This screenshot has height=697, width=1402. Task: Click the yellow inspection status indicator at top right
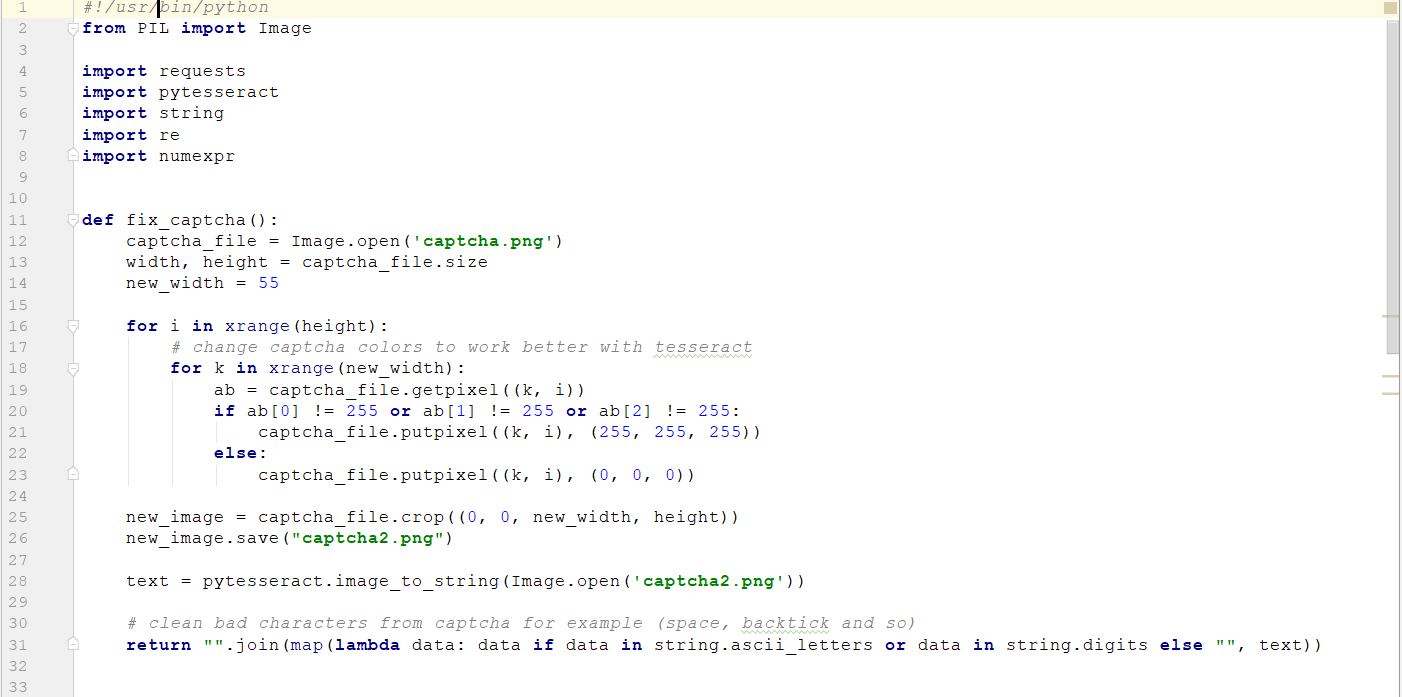[x=1389, y=8]
